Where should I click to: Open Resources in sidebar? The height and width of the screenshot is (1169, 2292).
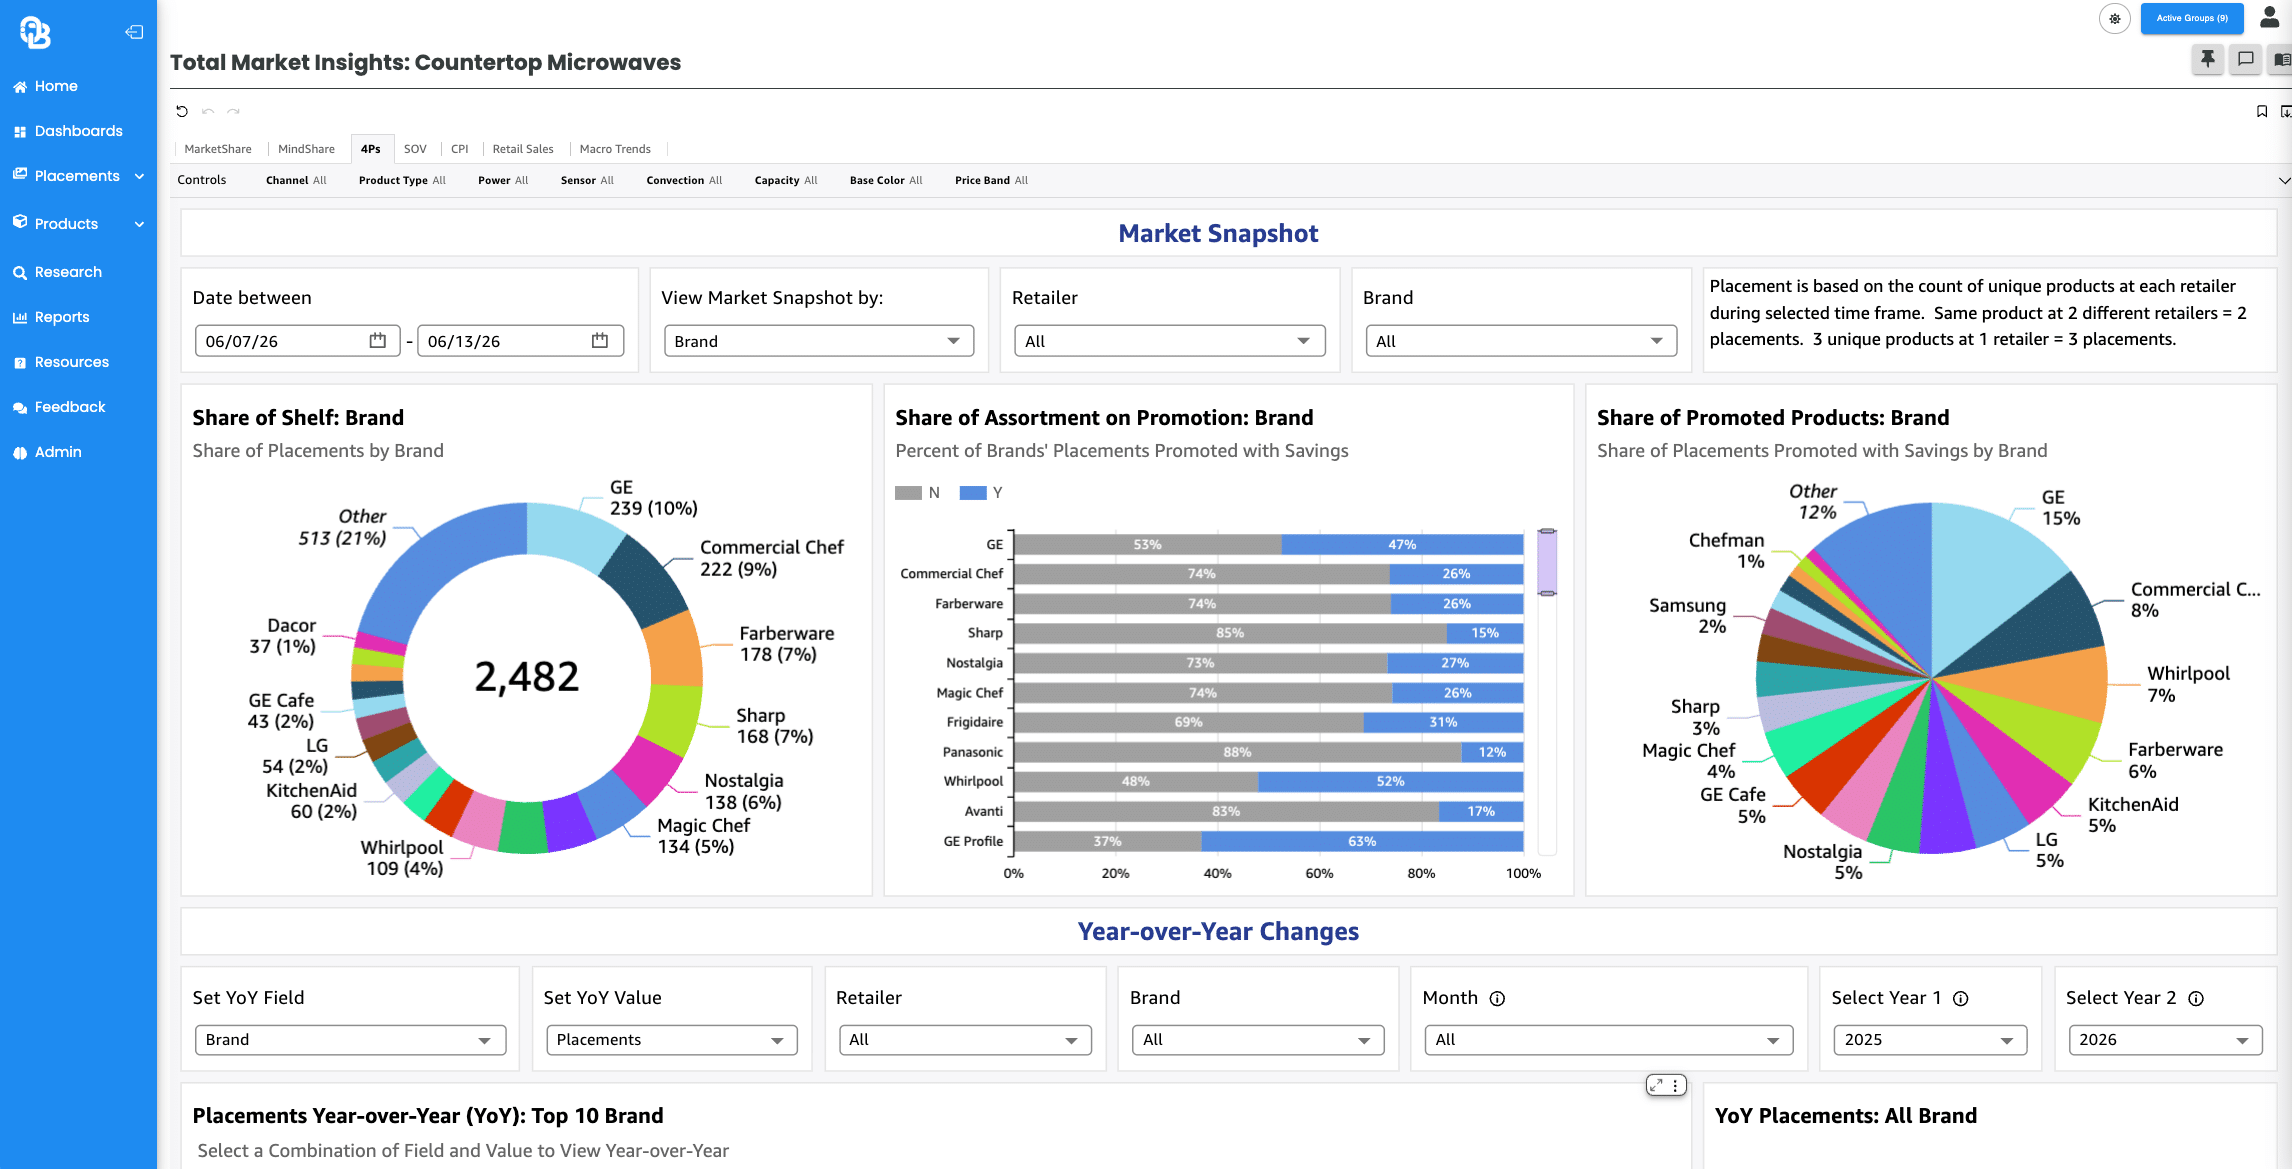(72, 362)
